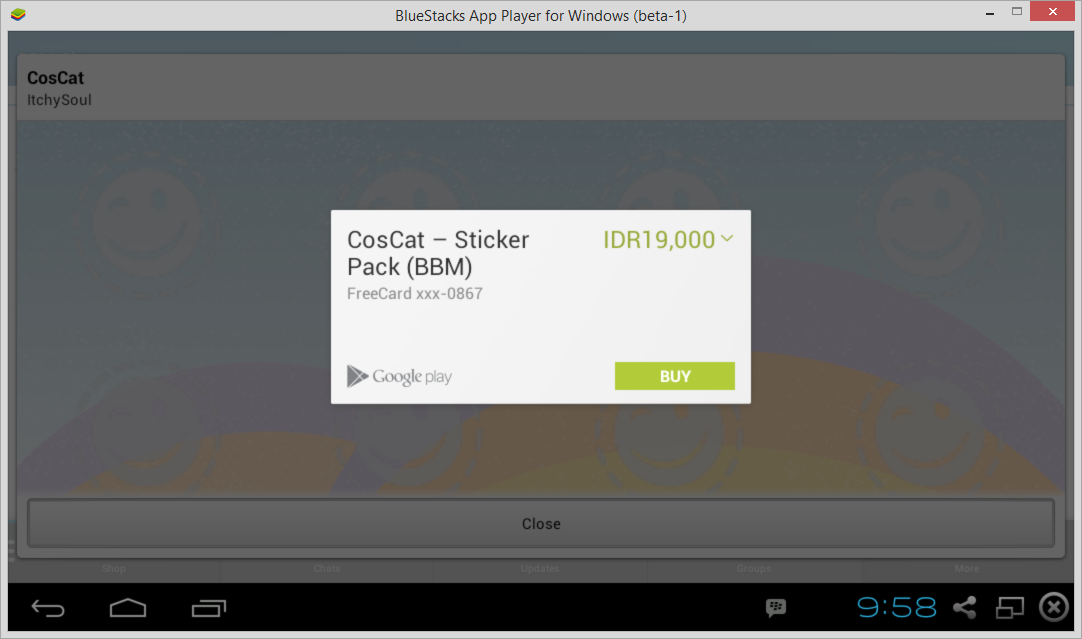Click the IDR19,000 price text
Viewport: 1082px width, 639px height.
659,239
